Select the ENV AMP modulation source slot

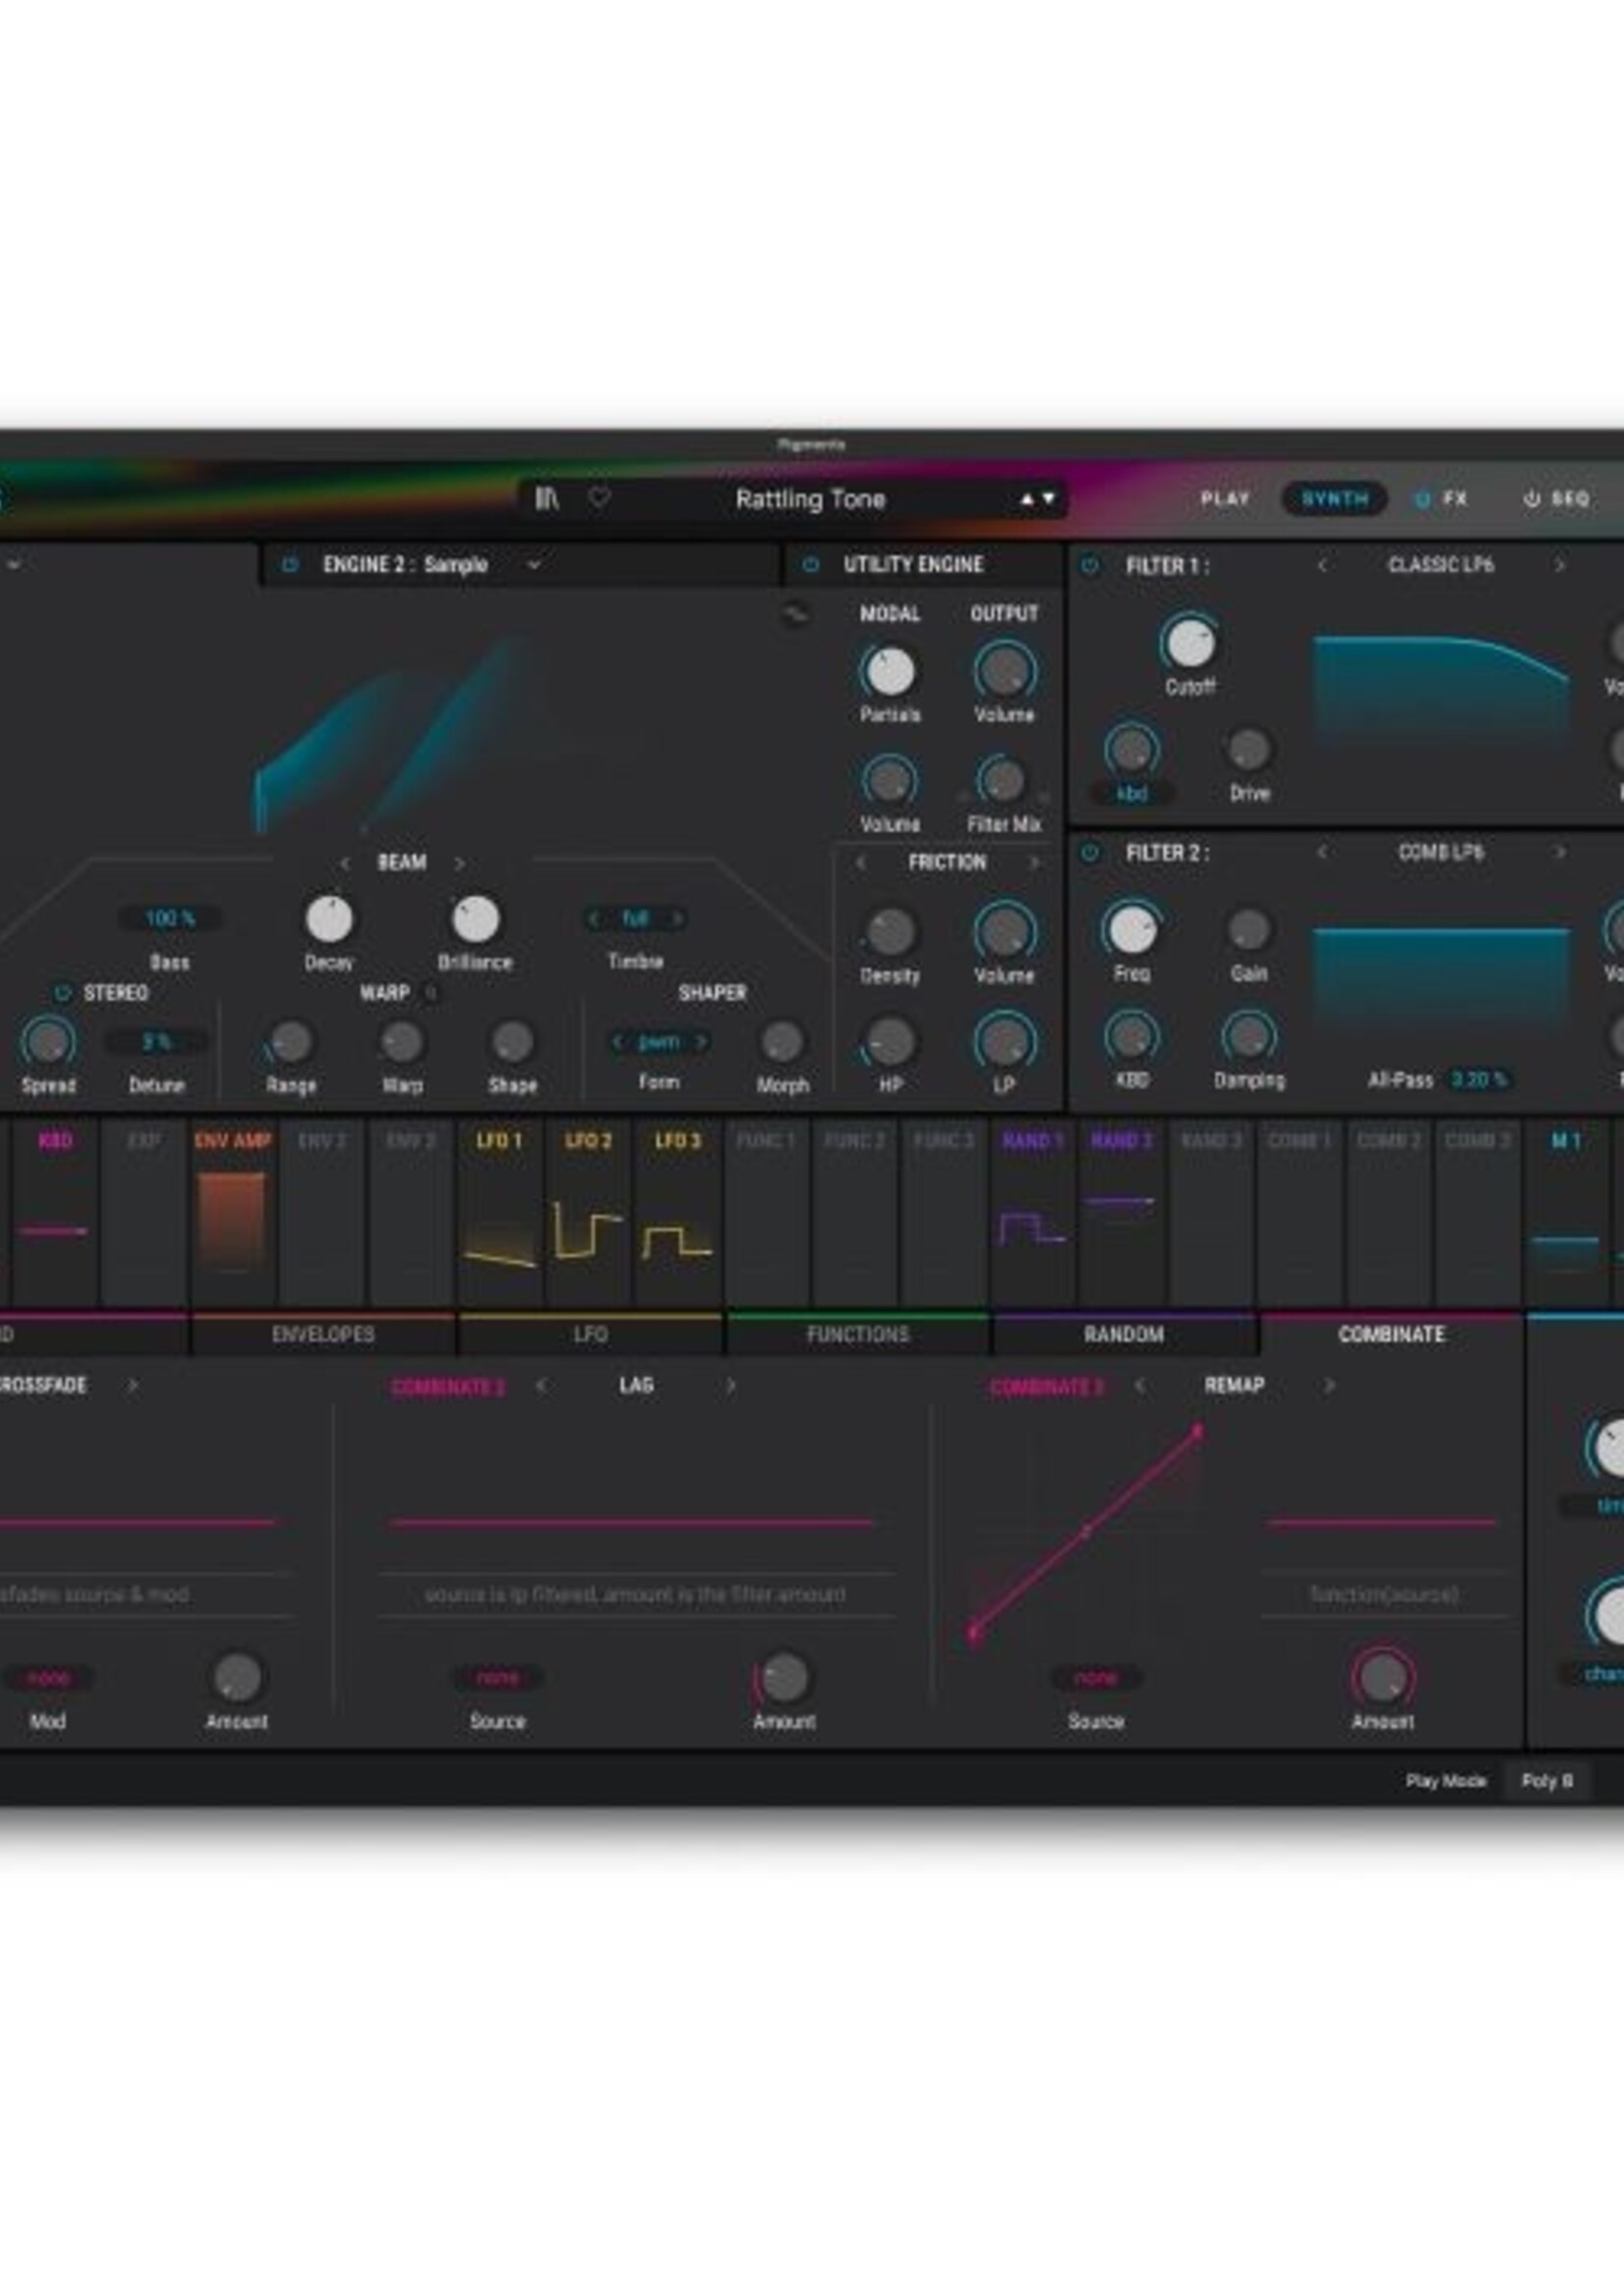233,1211
